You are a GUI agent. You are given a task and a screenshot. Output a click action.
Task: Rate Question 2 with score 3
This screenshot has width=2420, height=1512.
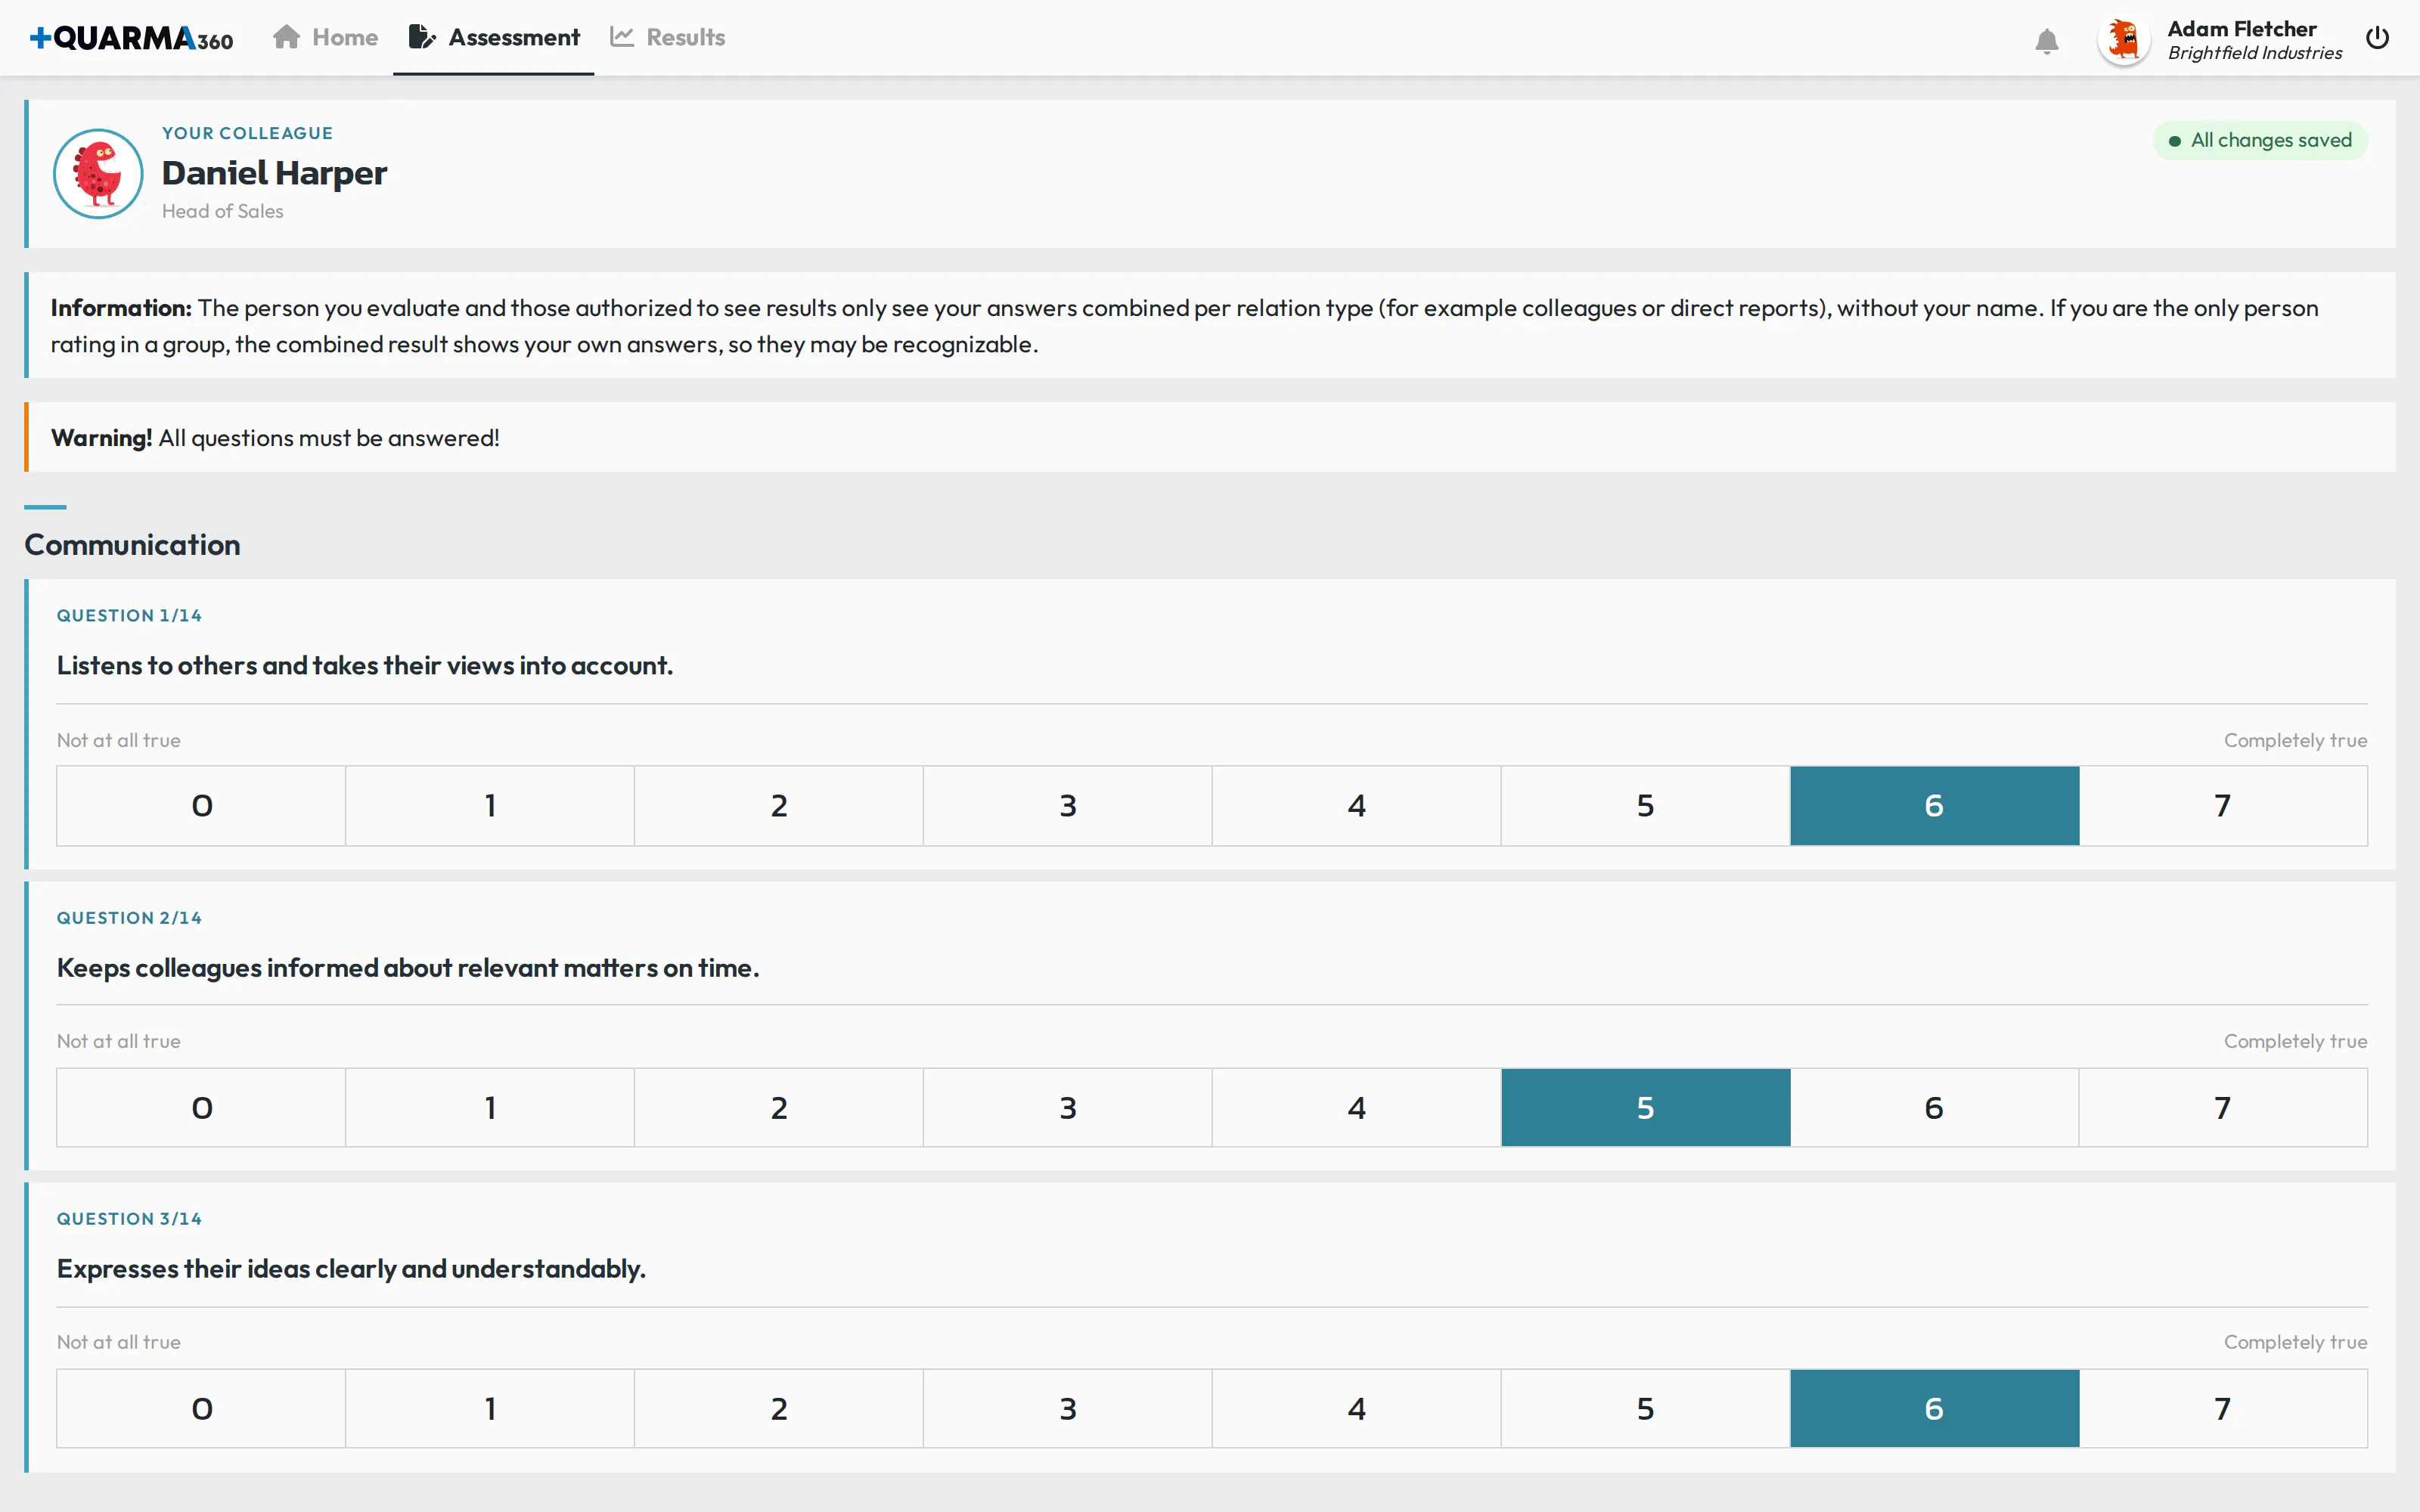click(x=1068, y=1108)
